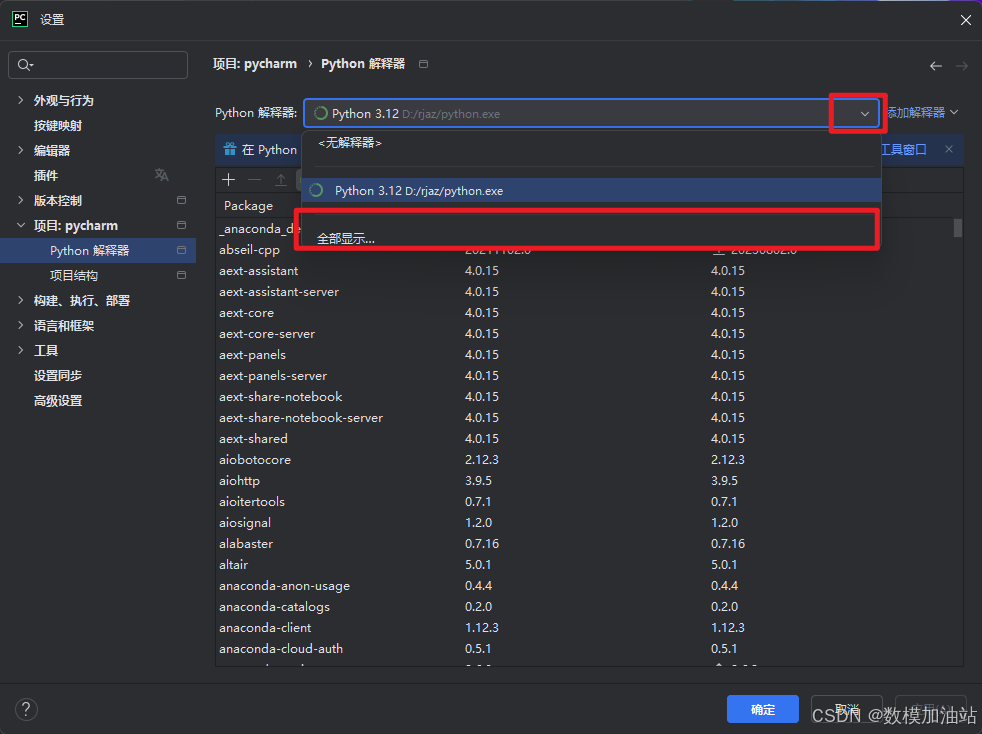Click the translation icon beside 插件
982x734 pixels.
[162, 175]
